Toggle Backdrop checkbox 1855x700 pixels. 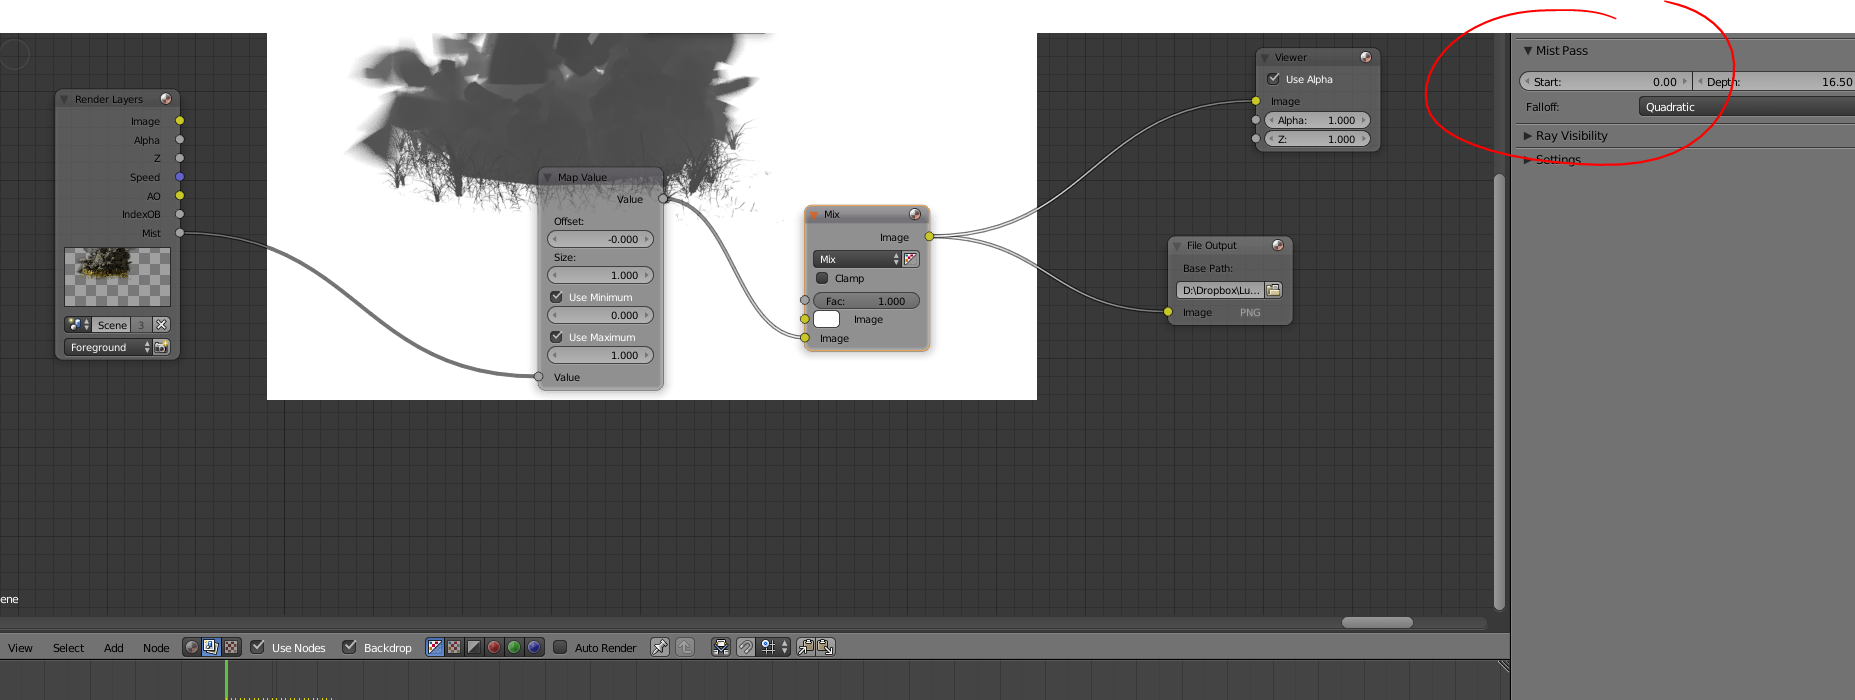tap(350, 647)
